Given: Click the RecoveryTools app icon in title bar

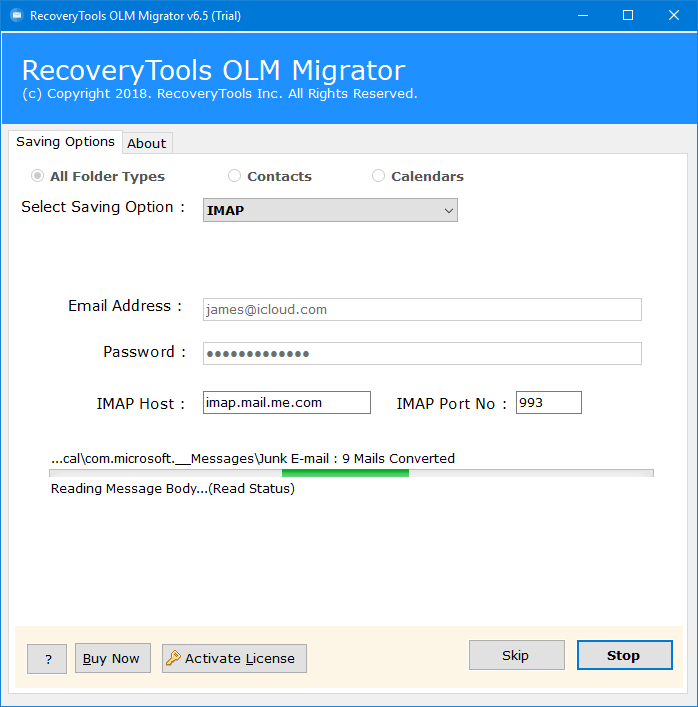Looking at the screenshot, I should pos(17,16).
